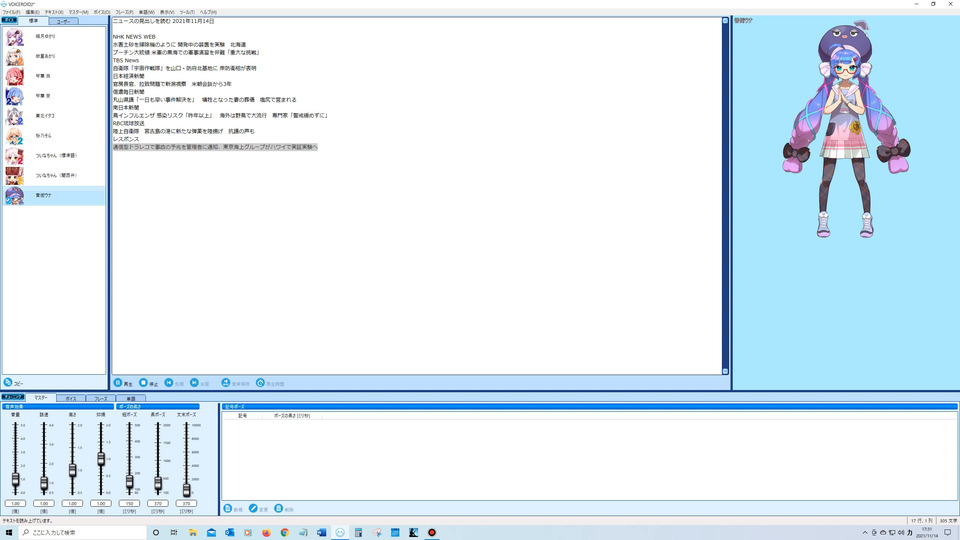Open Firefox from the taskbar
The width and height of the screenshot is (960, 540).
point(266,533)
